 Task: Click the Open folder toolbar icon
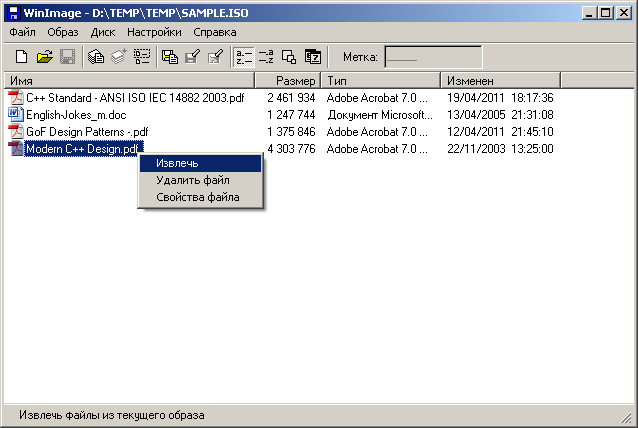click(x=44, y=57)
